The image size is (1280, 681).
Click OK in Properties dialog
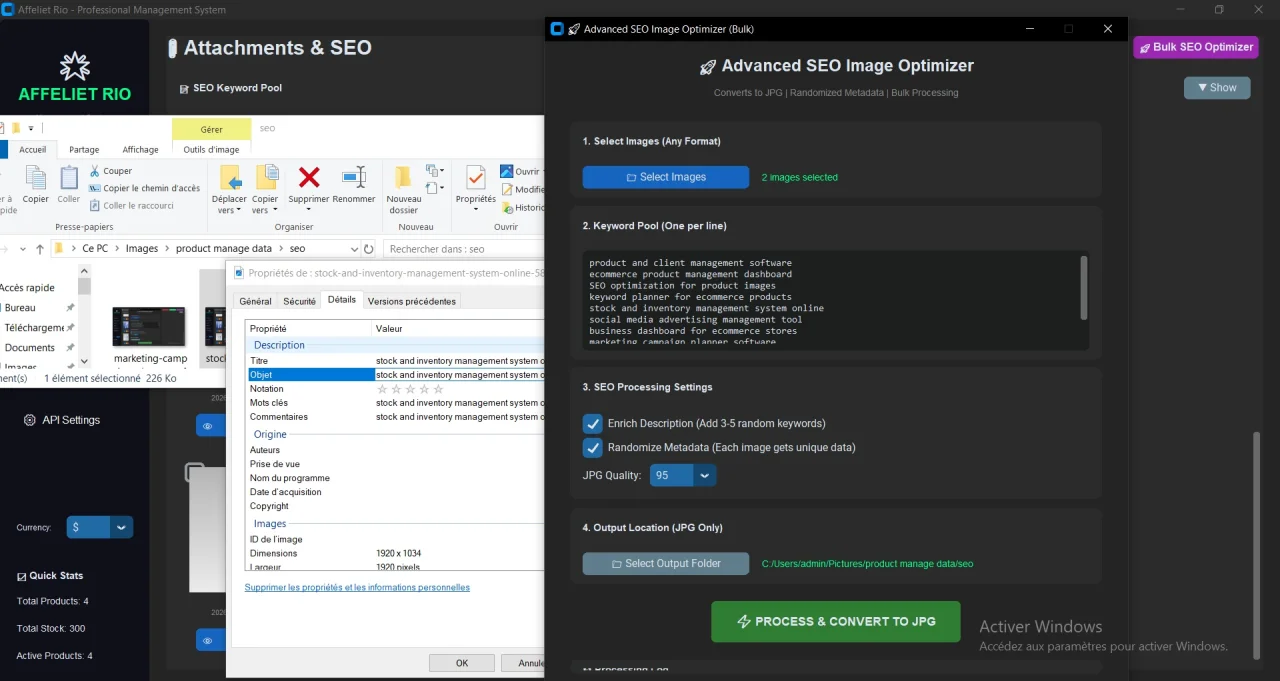(462, 663)
